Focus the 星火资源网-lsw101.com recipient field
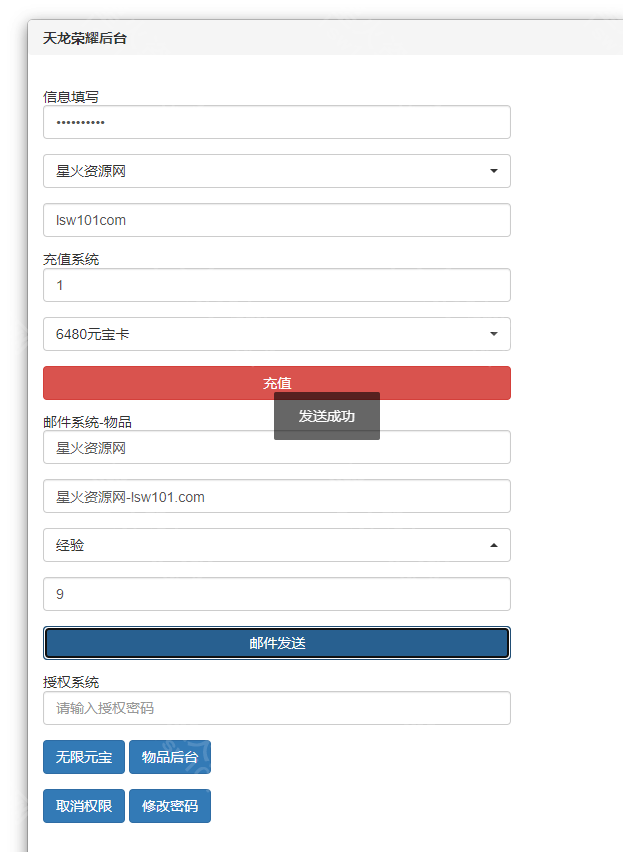 coord(276,496)
